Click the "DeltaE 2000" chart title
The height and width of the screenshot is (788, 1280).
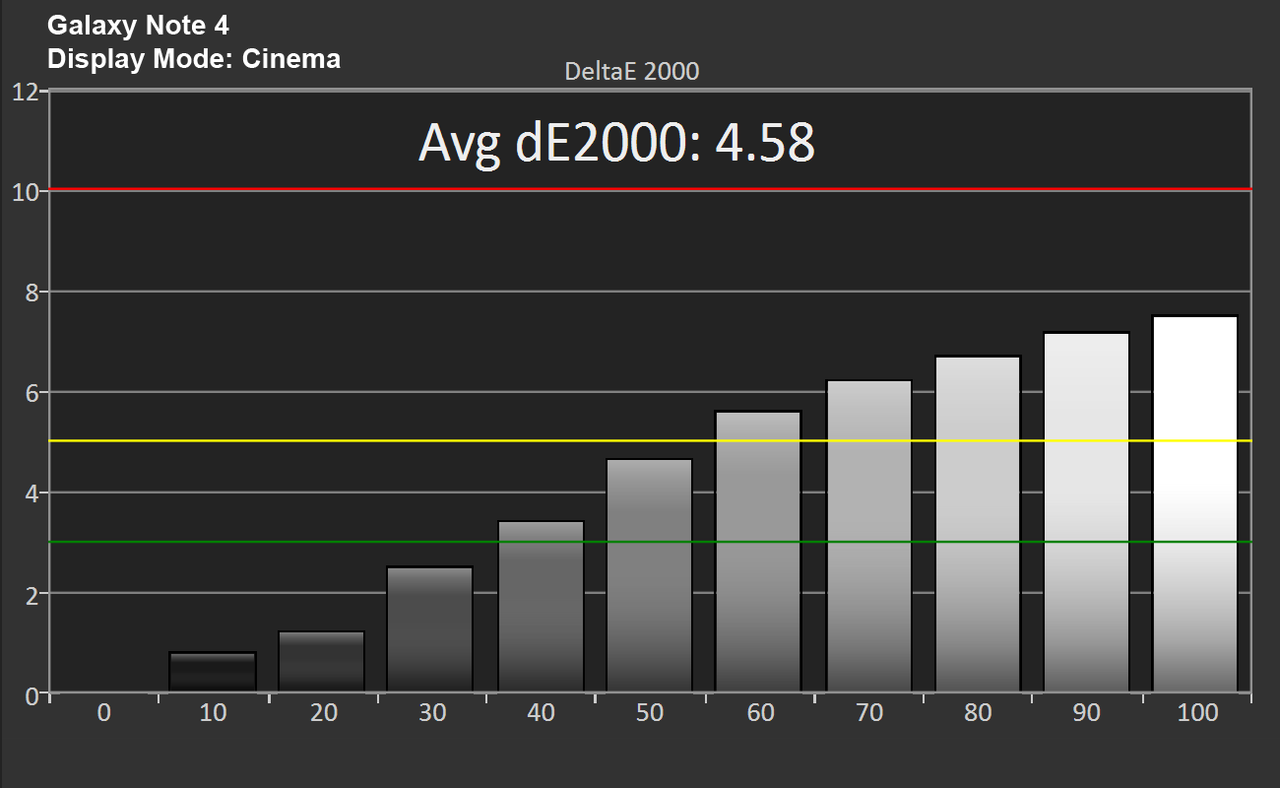click(632, 71)
